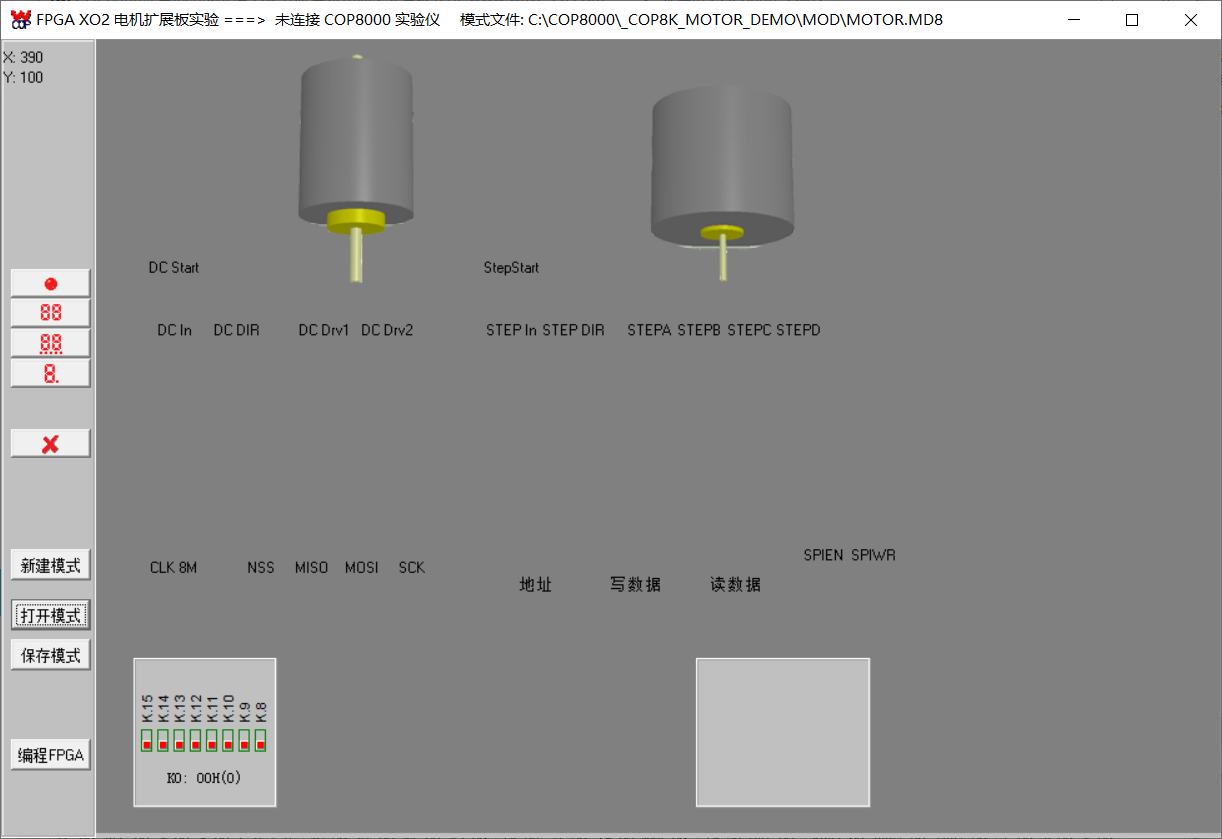Screen dimensions: 1222x839
Task: Flip the K10 DIP switch
Action: [228, 741]
